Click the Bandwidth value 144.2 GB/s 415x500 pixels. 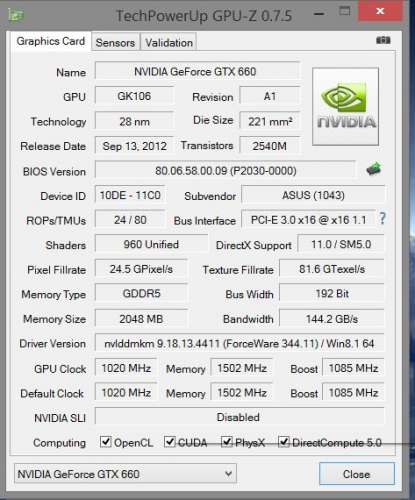(x=332, y=319)
